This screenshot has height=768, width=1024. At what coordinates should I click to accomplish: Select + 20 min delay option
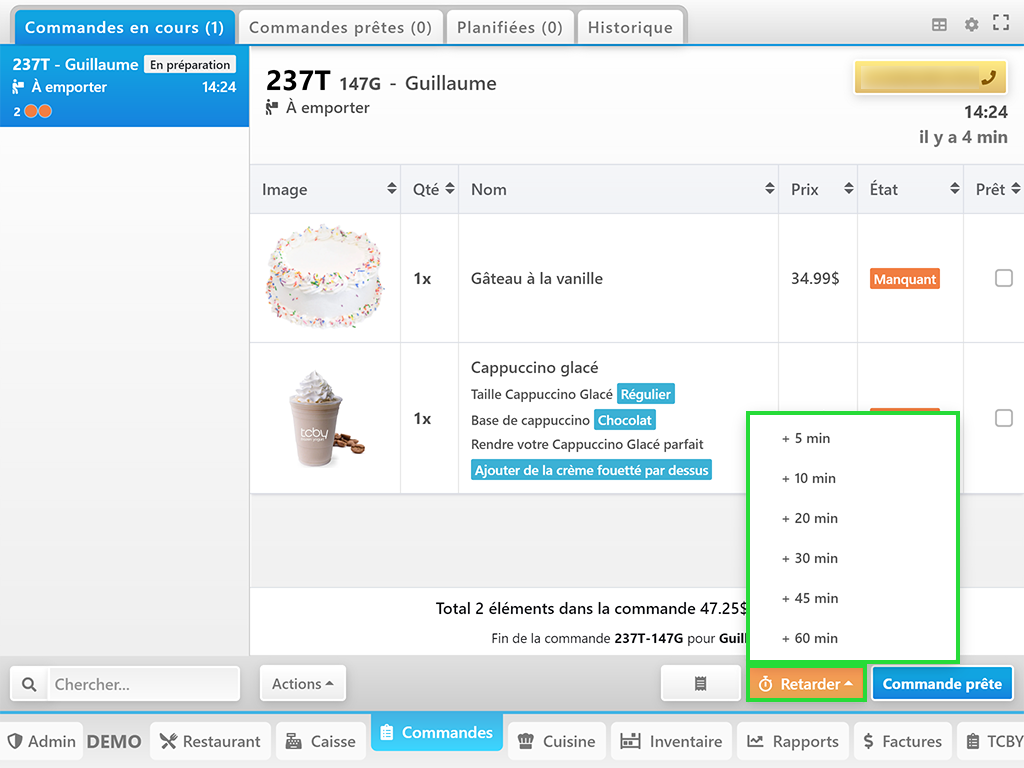(x=810, y=518)
